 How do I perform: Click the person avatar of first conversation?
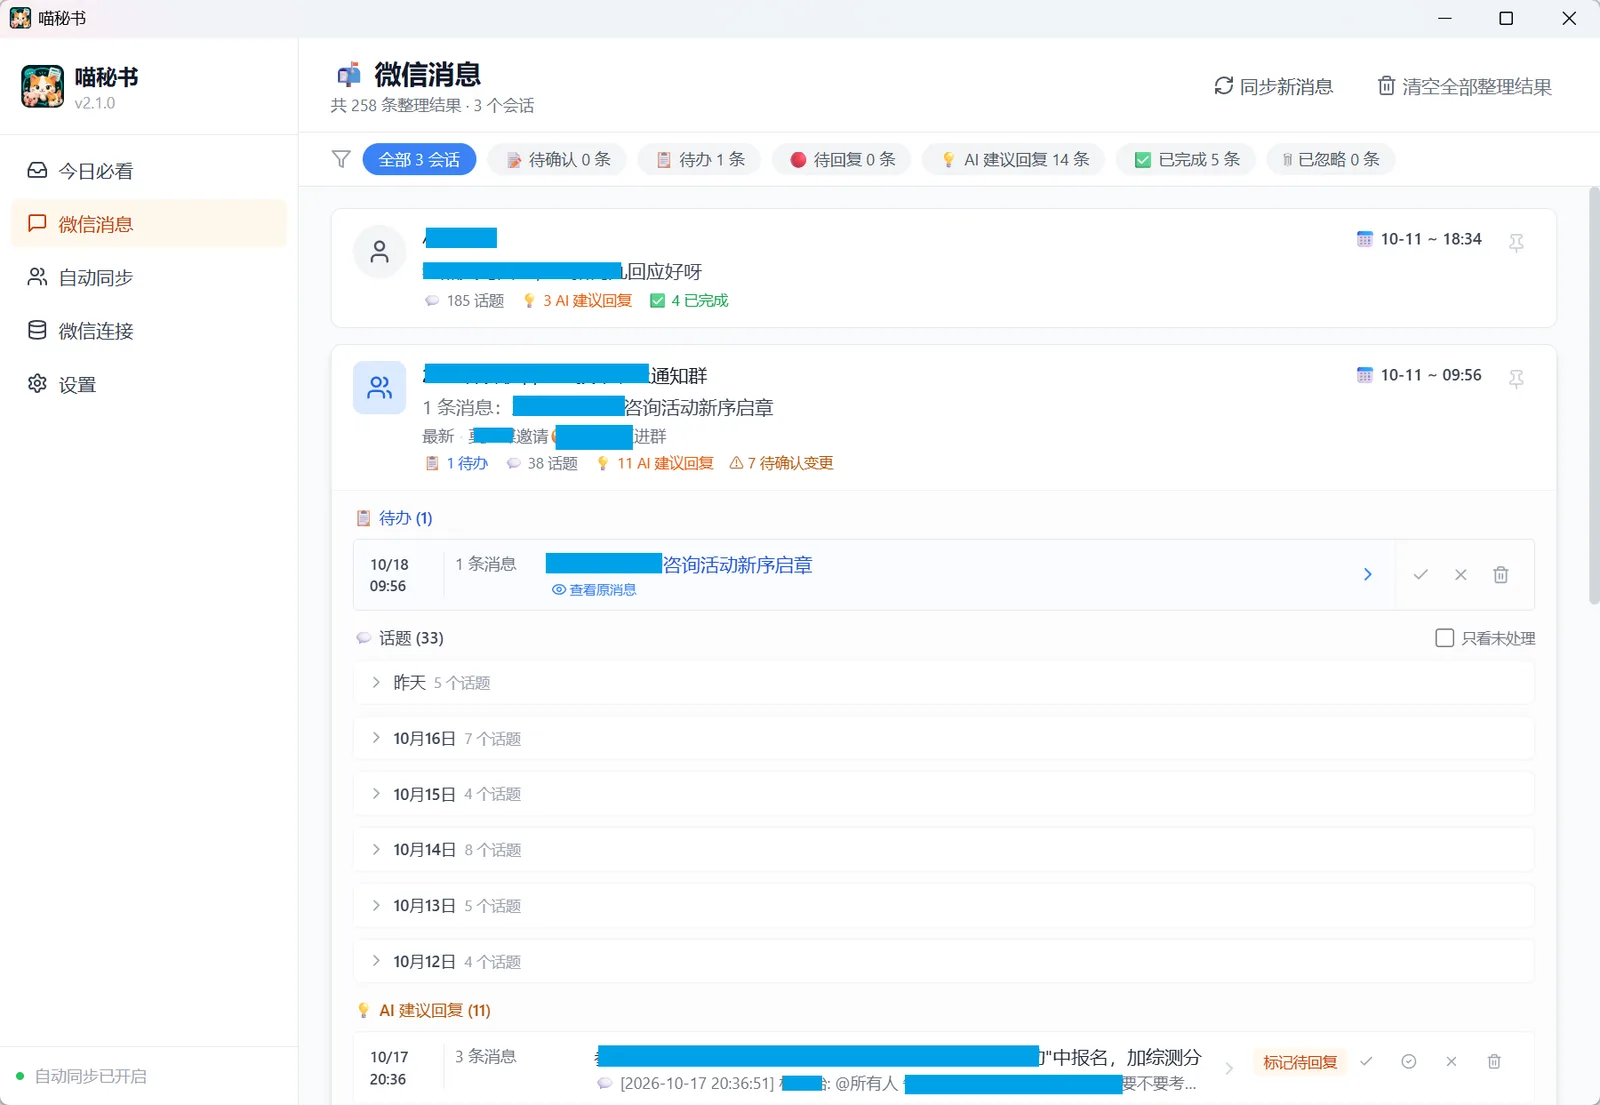tap(379, 251)
